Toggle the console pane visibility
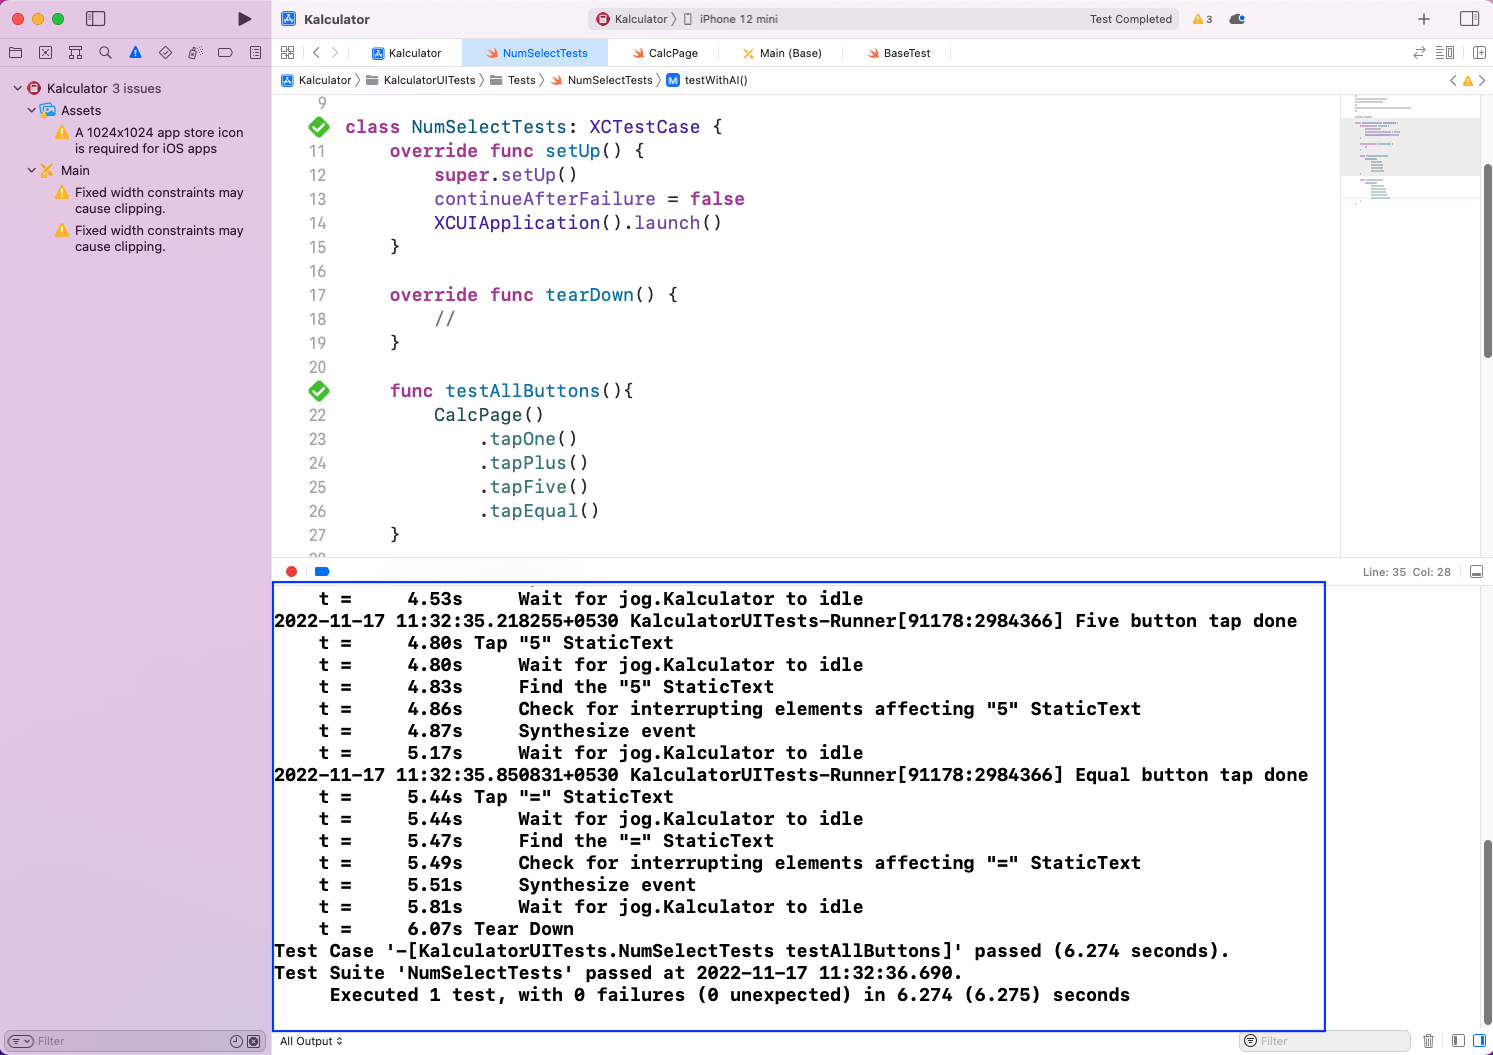The width and height of the screenshot is (1493, 1055). [x=1479, y=1041]
